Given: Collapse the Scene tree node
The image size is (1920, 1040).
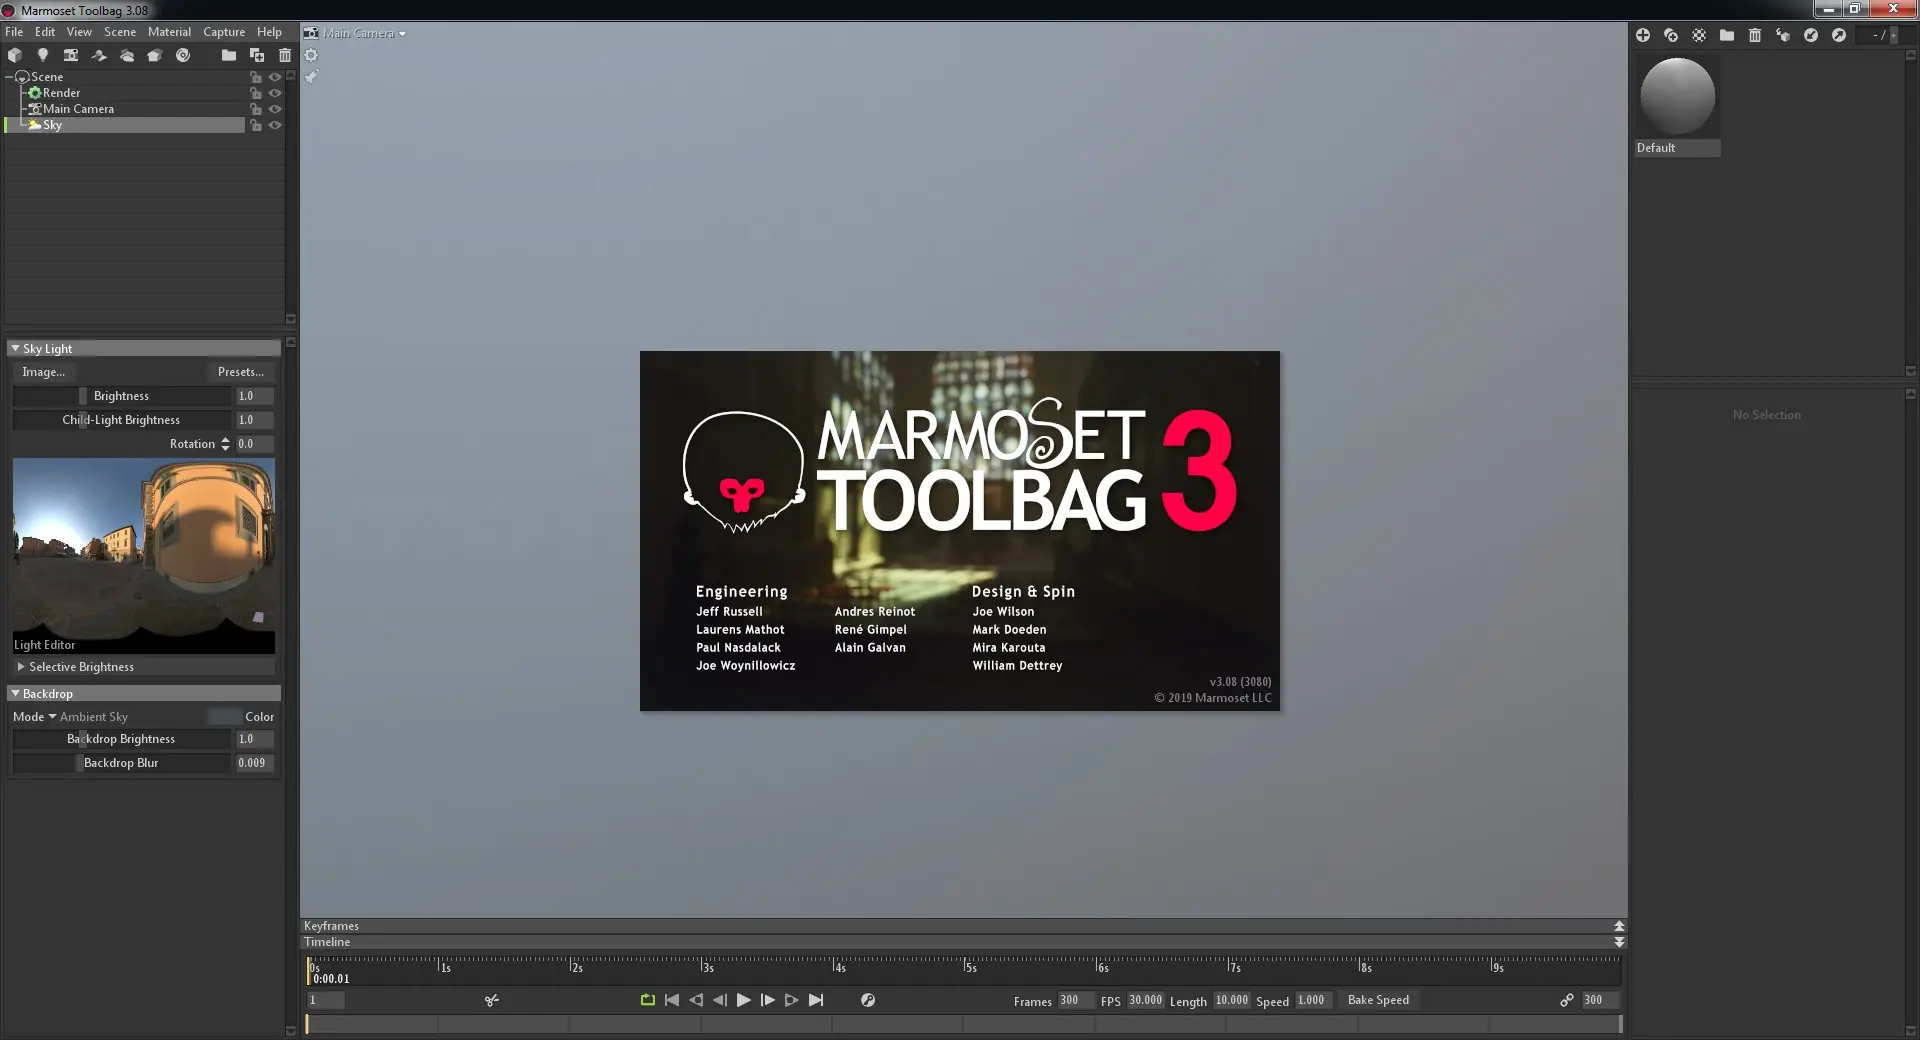Looking at the screenshot, I should click(9, 77).
